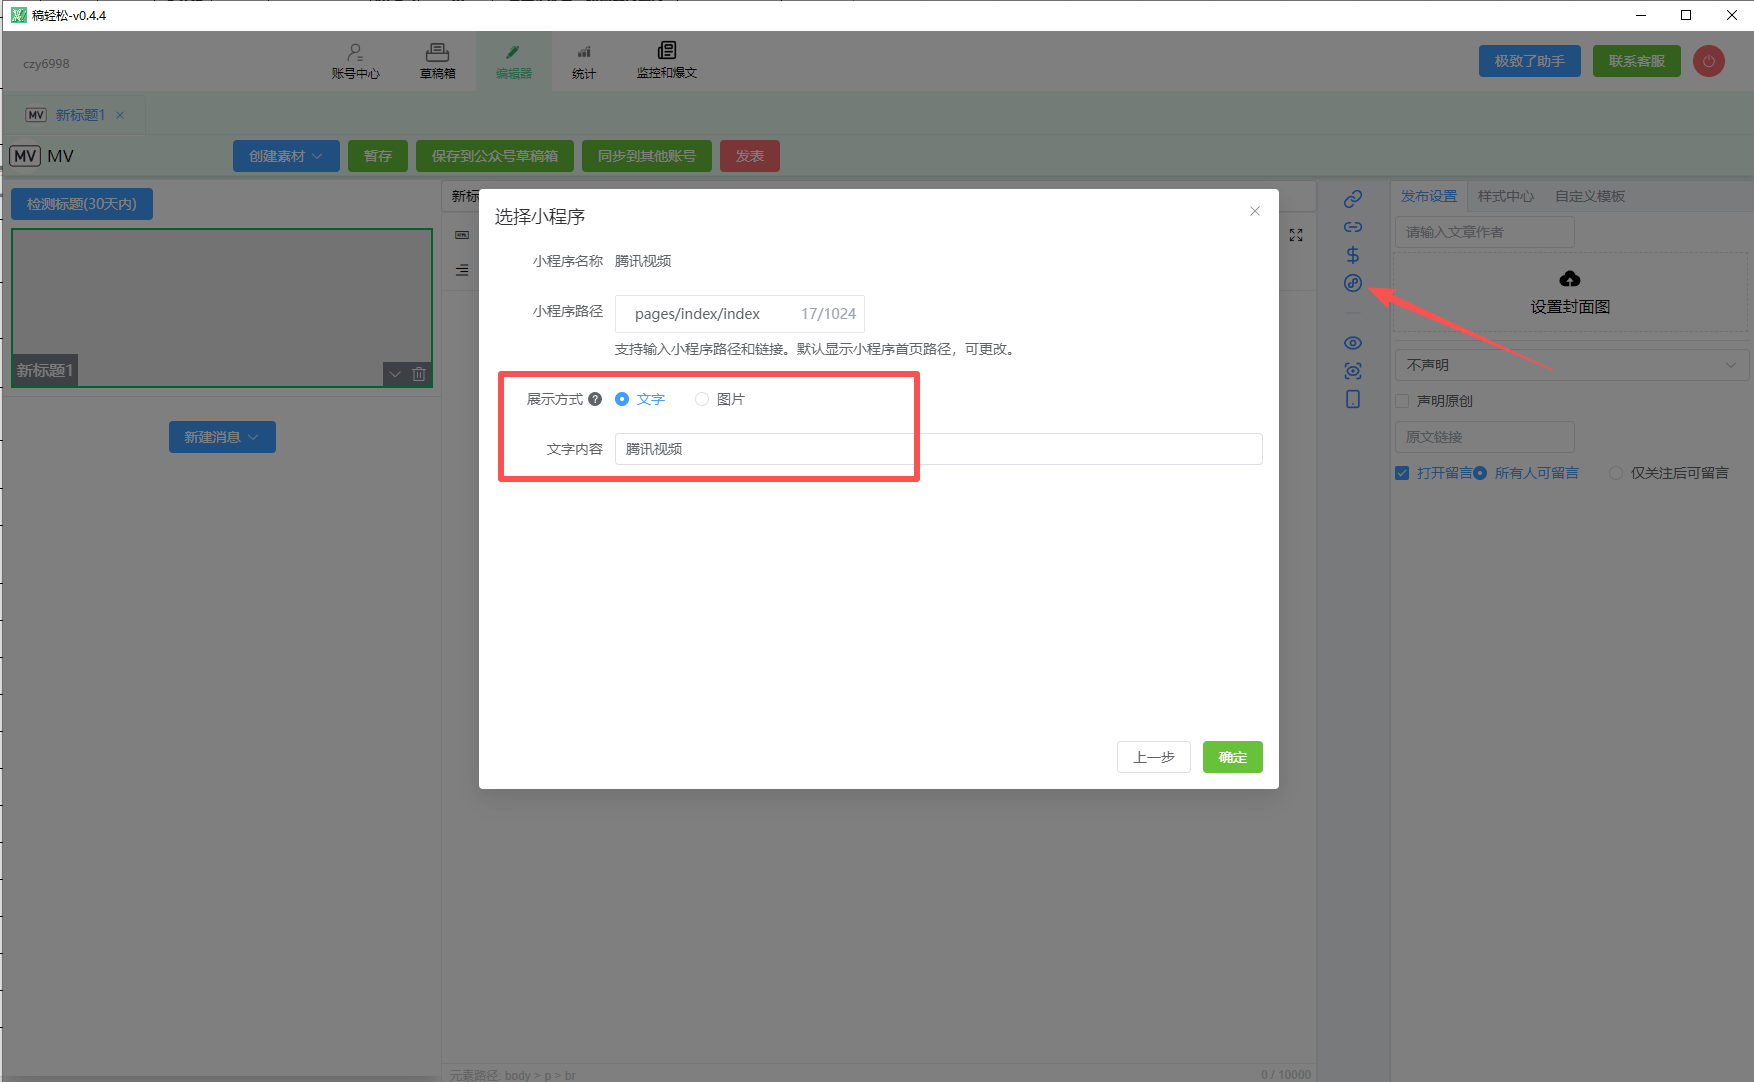Select the 图片 display mode radio button
The image size is (1754, 1082).
tap(702, 399)
